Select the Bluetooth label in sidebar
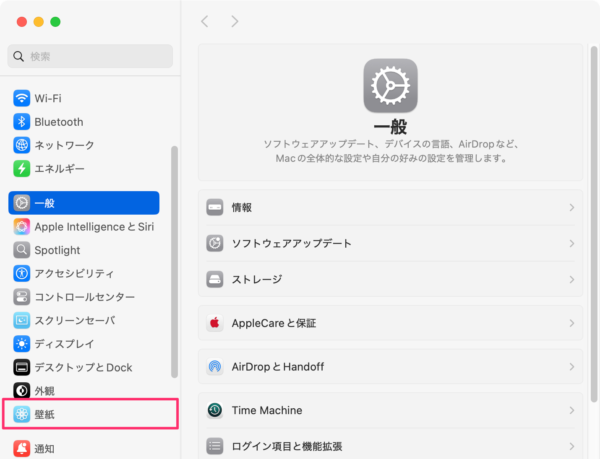Viewport: 600px width, 459px height. click(x=59, y=122)
